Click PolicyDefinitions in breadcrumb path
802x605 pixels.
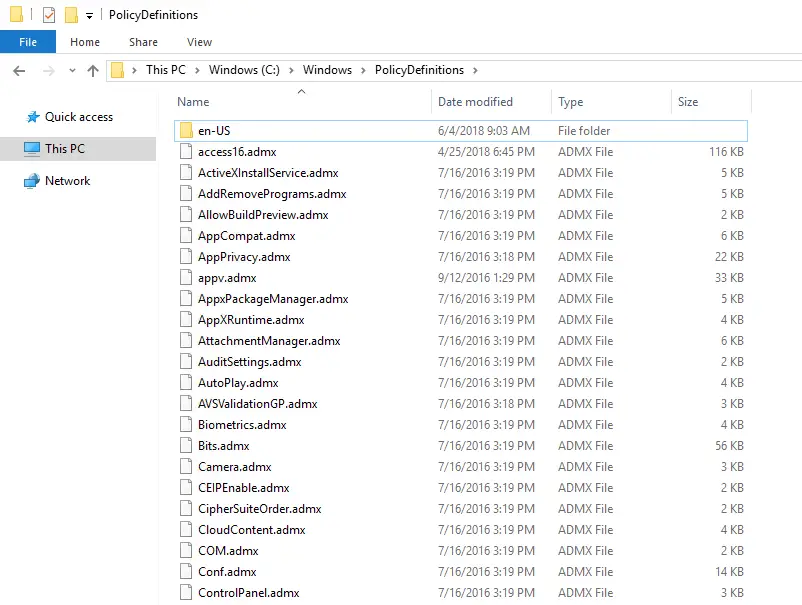click(419, 70)
